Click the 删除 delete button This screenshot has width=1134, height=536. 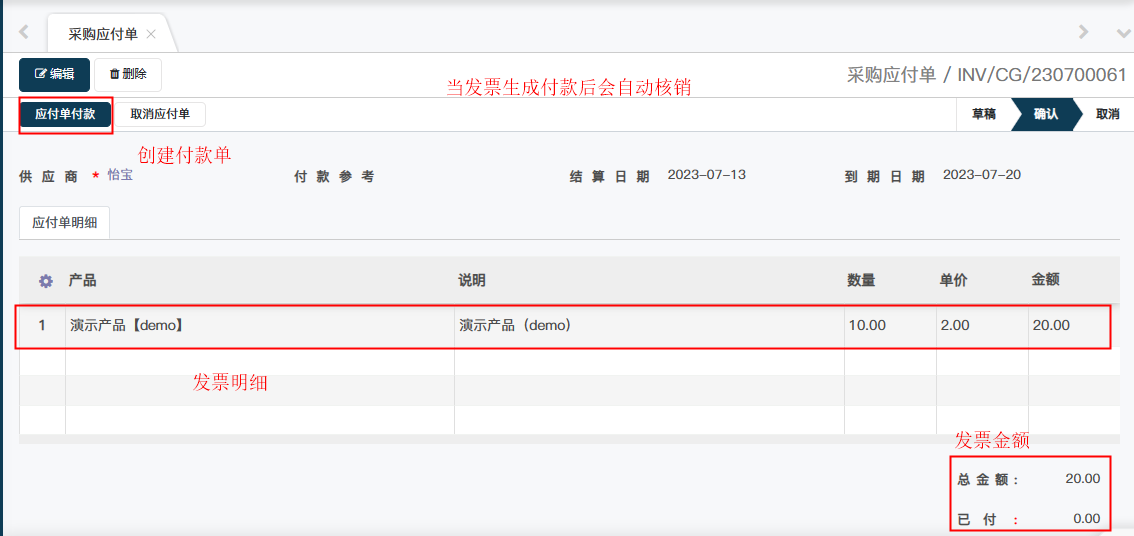coord(128,74)
